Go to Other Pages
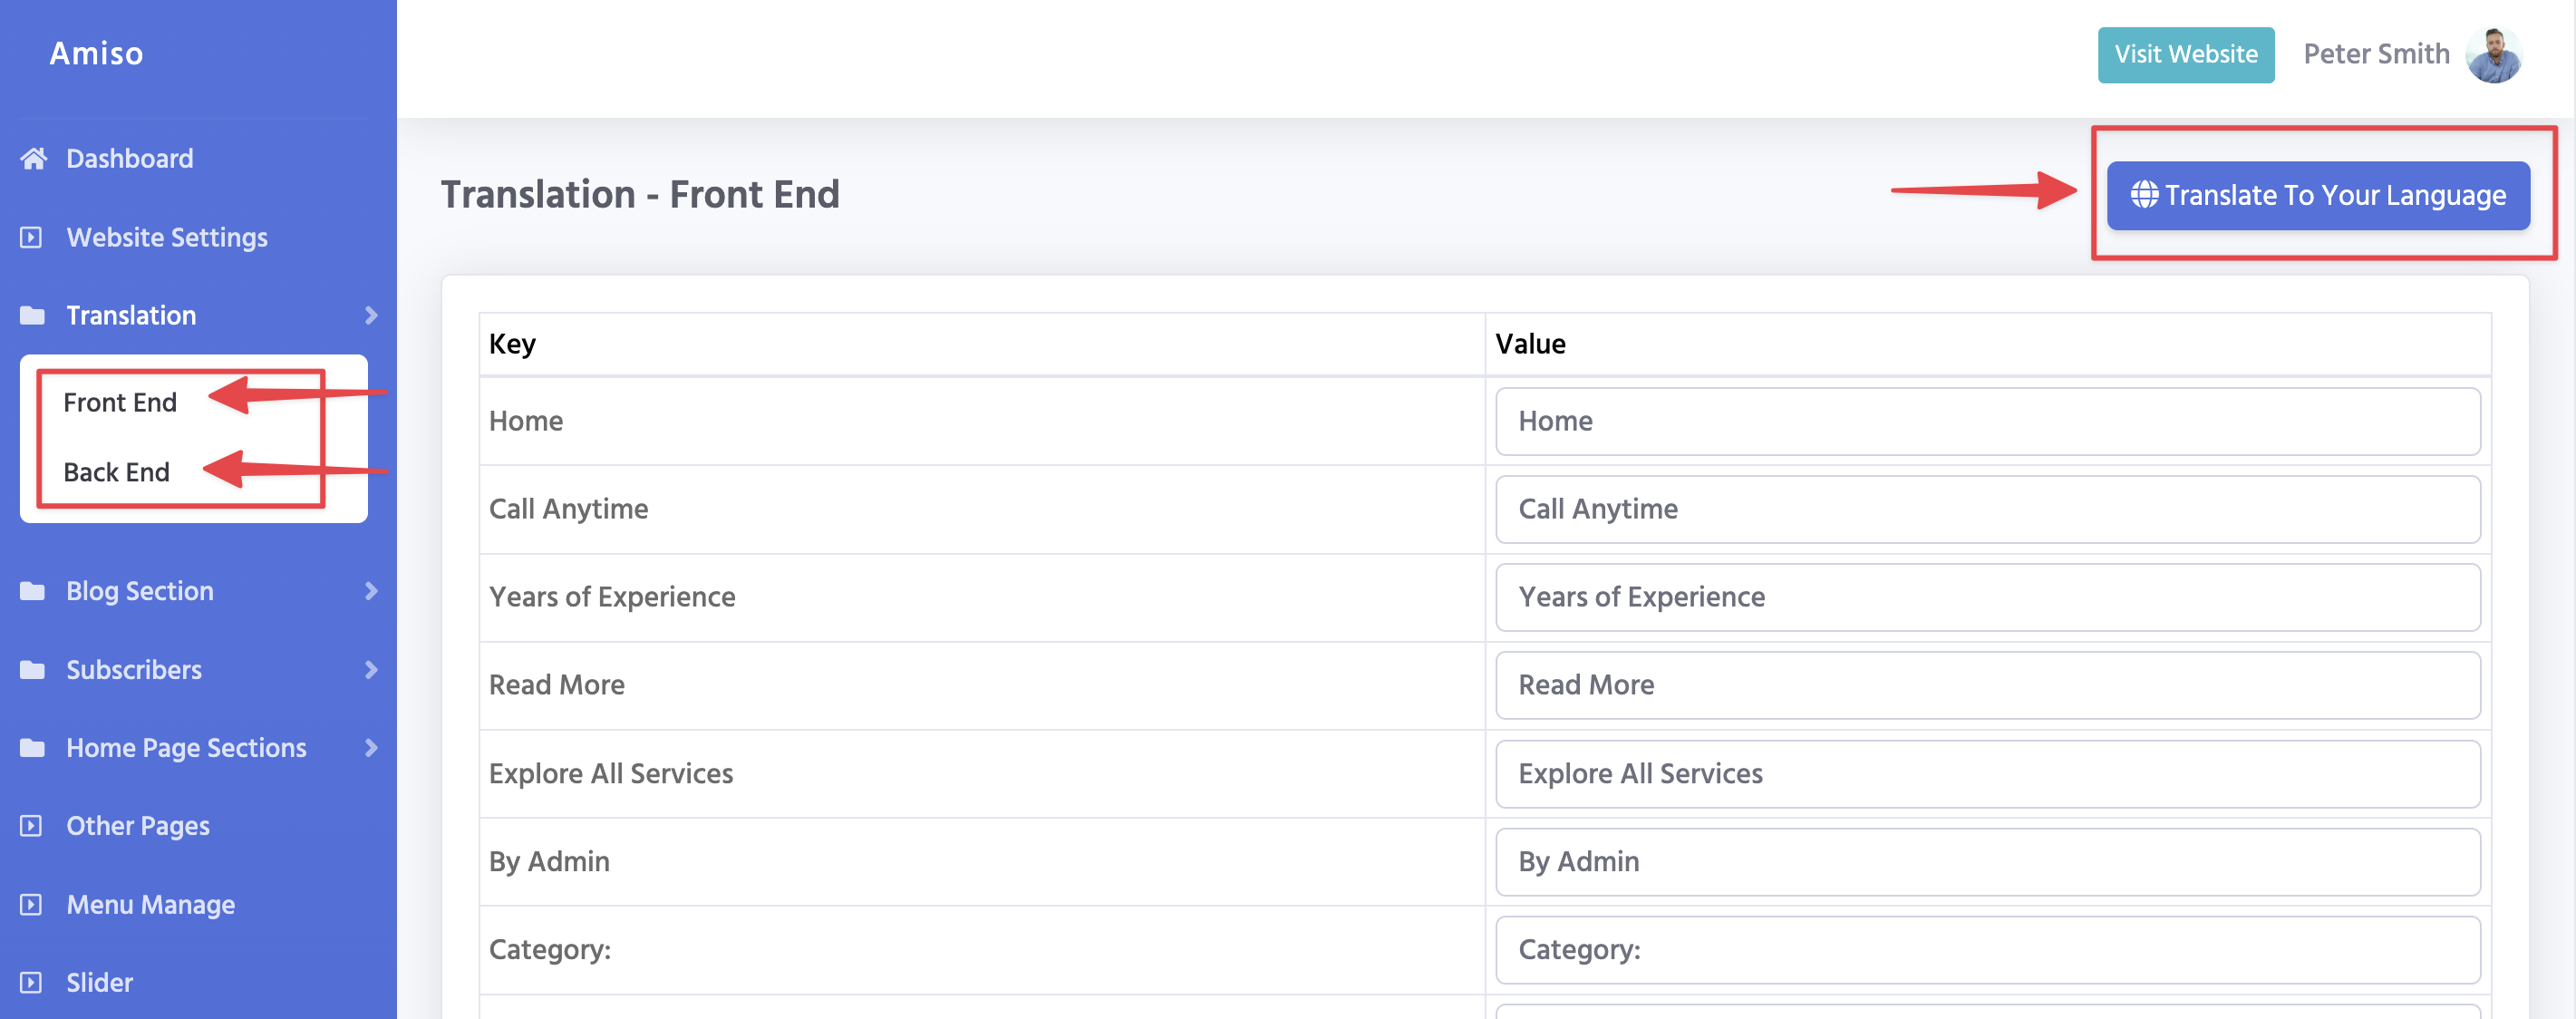This screenshot has width=2576, height=1019. tap(138, 825)
